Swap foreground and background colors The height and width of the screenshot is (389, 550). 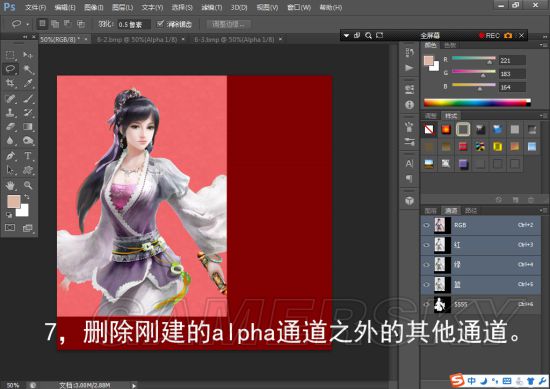click(27, 197)
